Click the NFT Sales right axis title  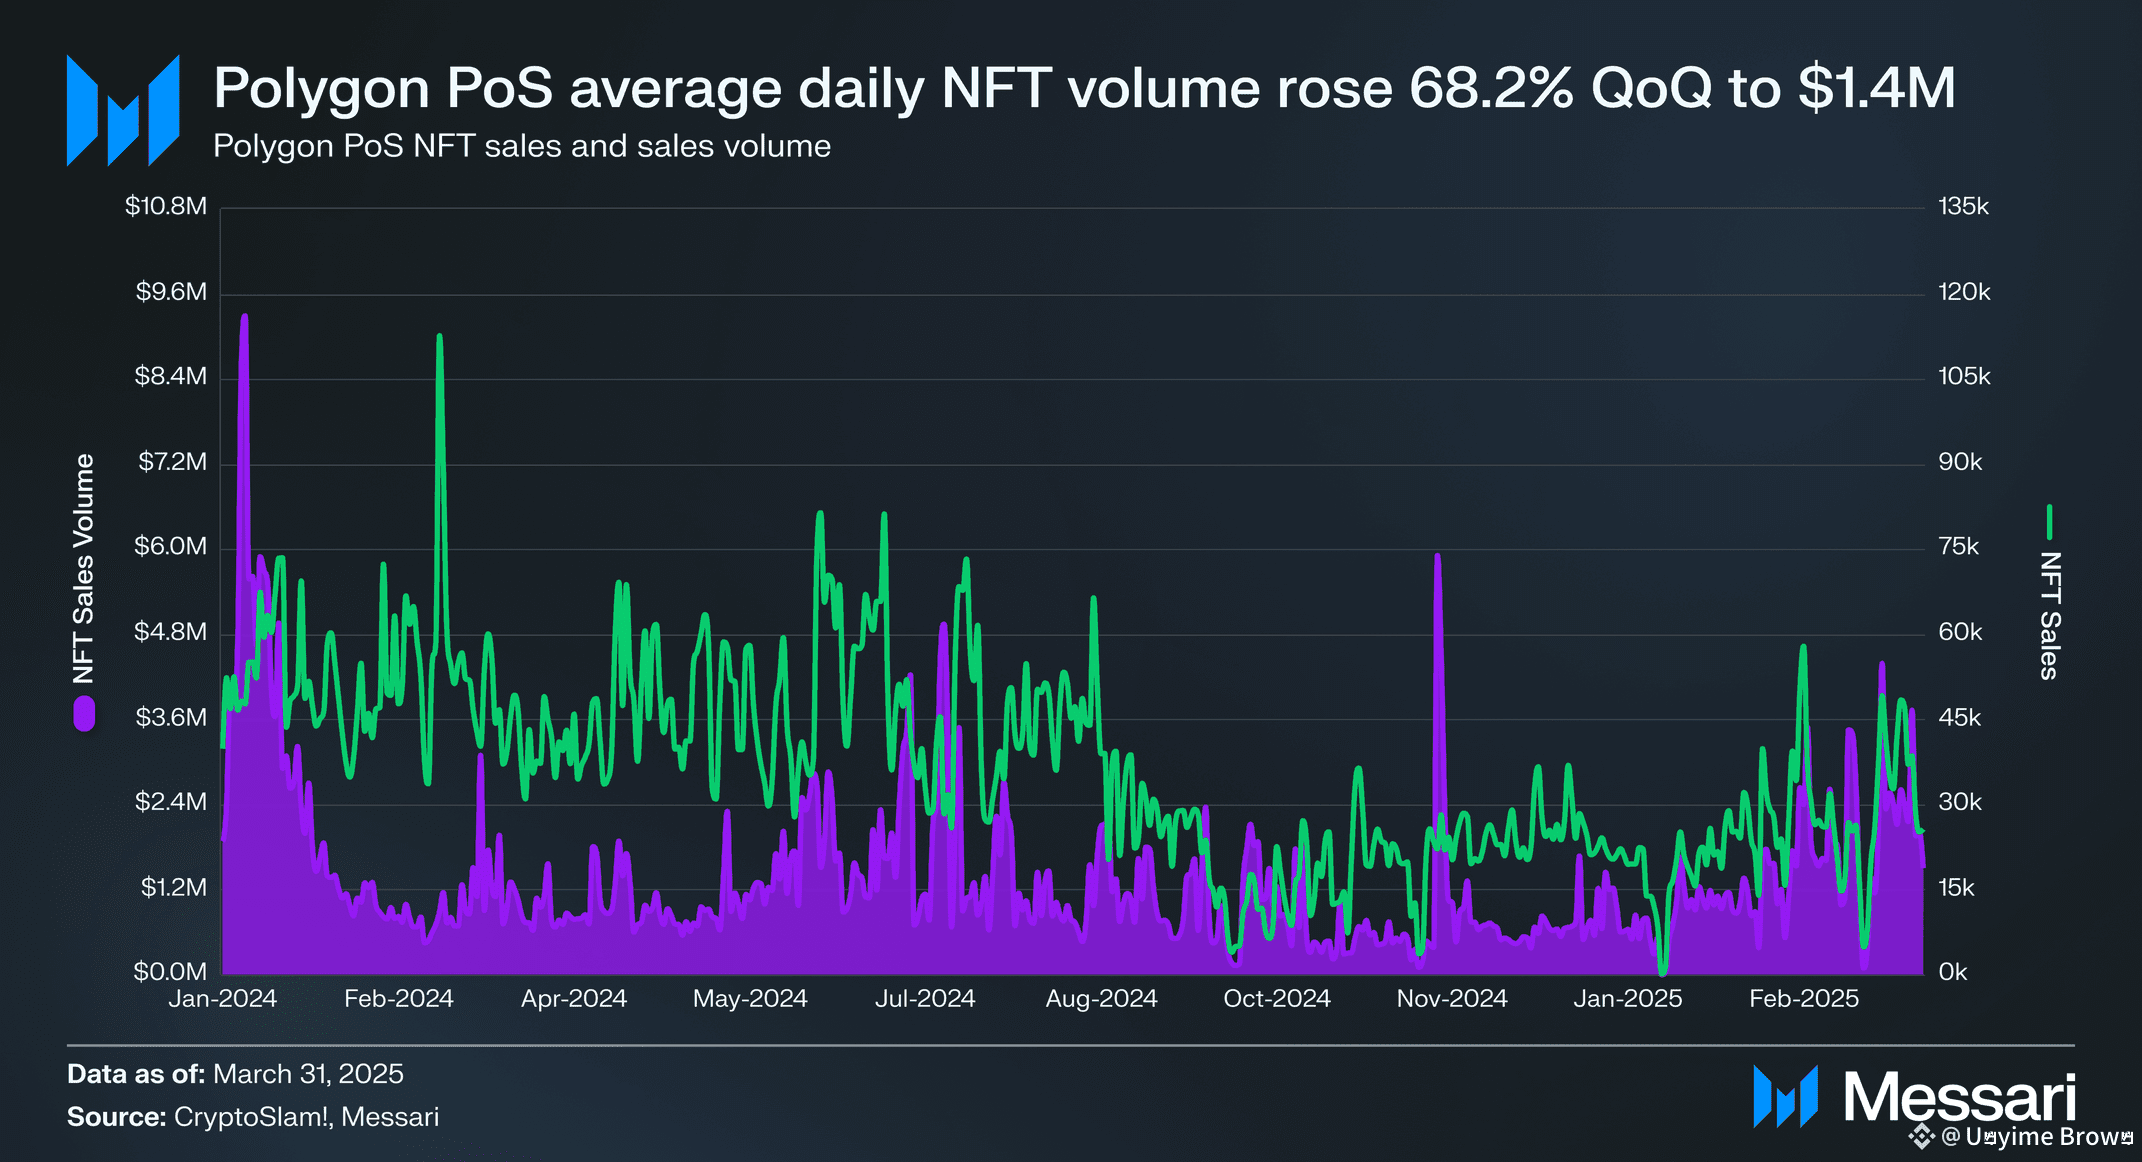(2049, 616)
